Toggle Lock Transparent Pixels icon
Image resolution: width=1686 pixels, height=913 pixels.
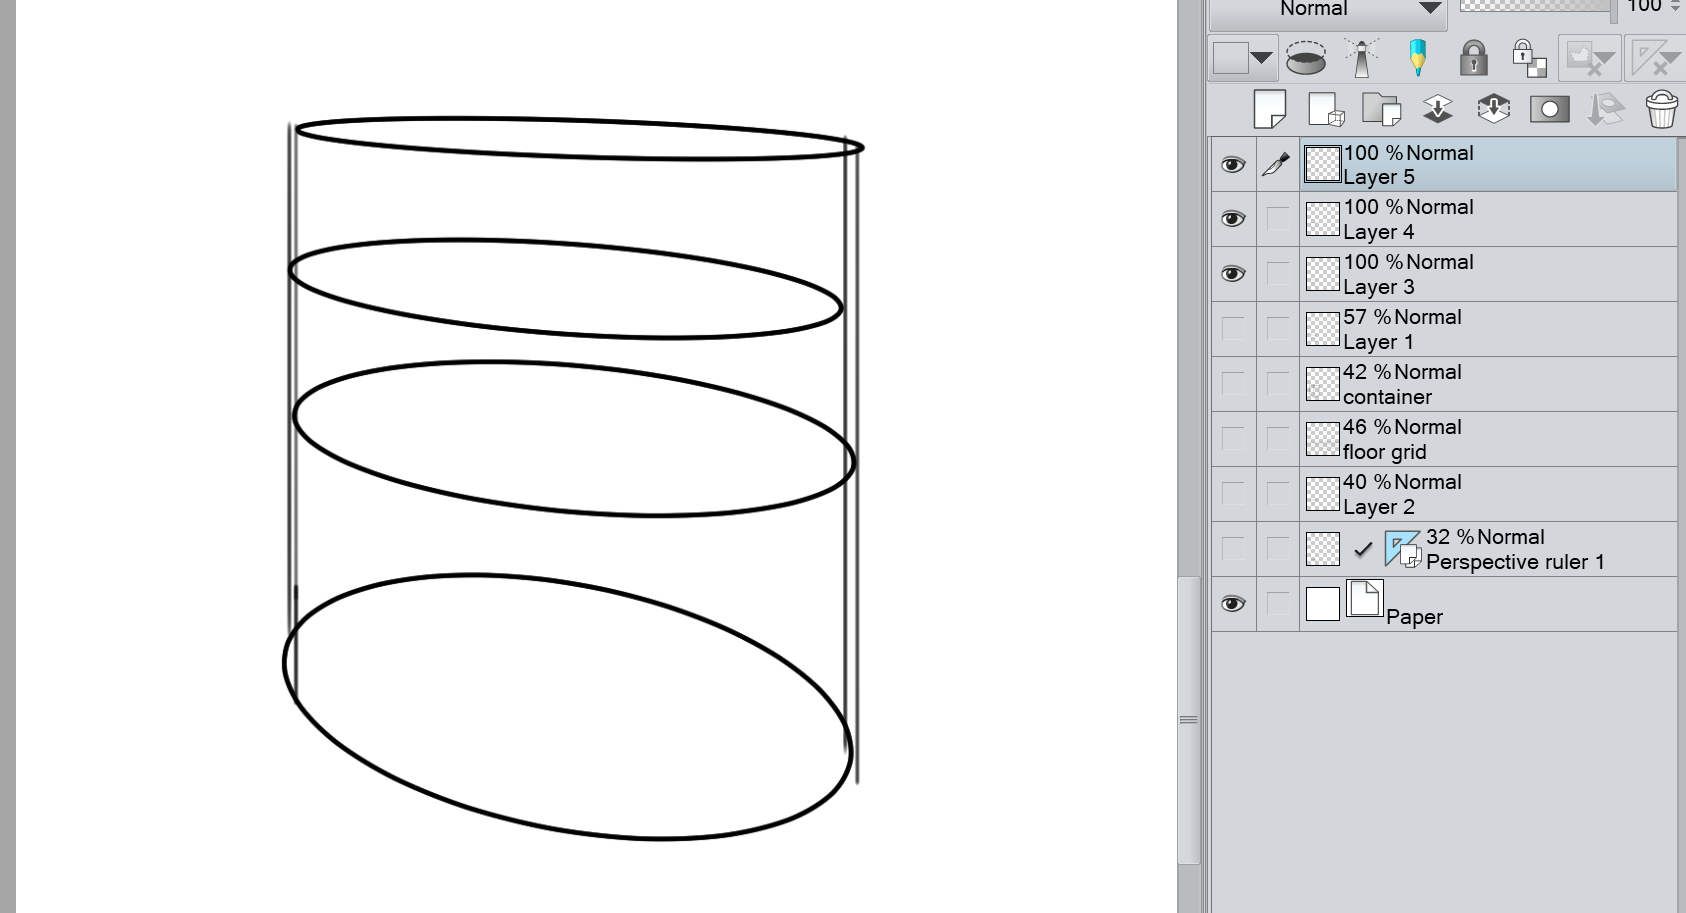point(1529,58)
